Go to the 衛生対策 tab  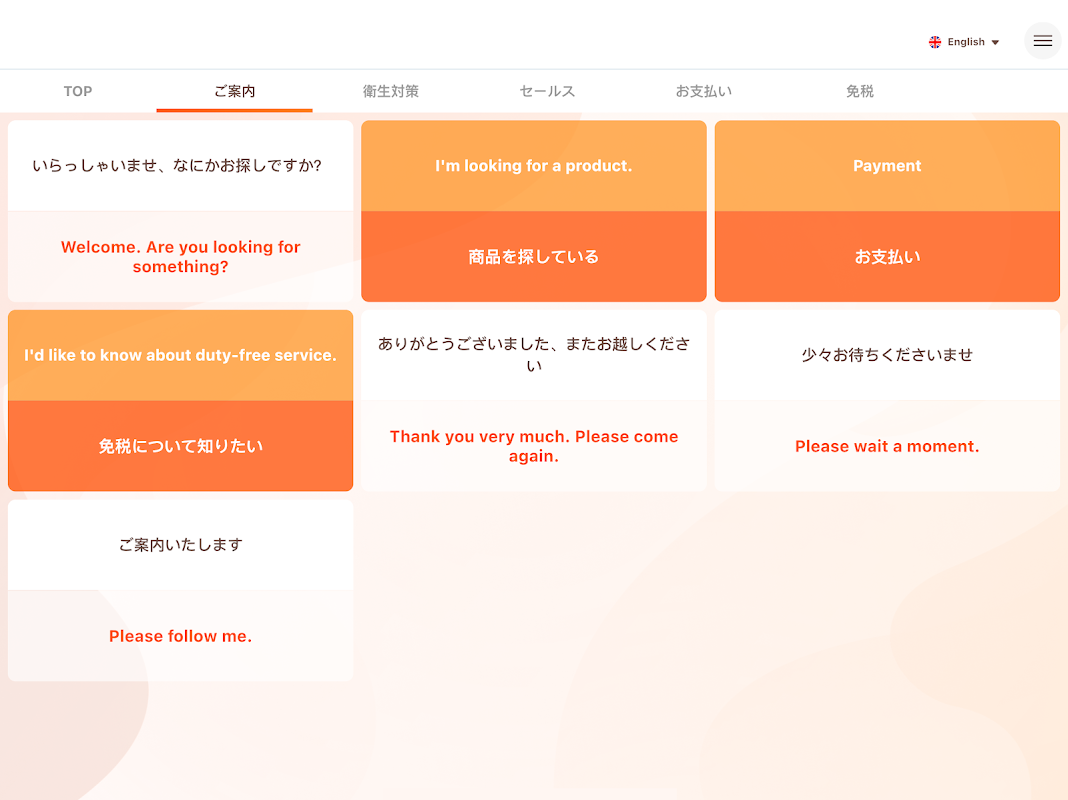(390, 91)
